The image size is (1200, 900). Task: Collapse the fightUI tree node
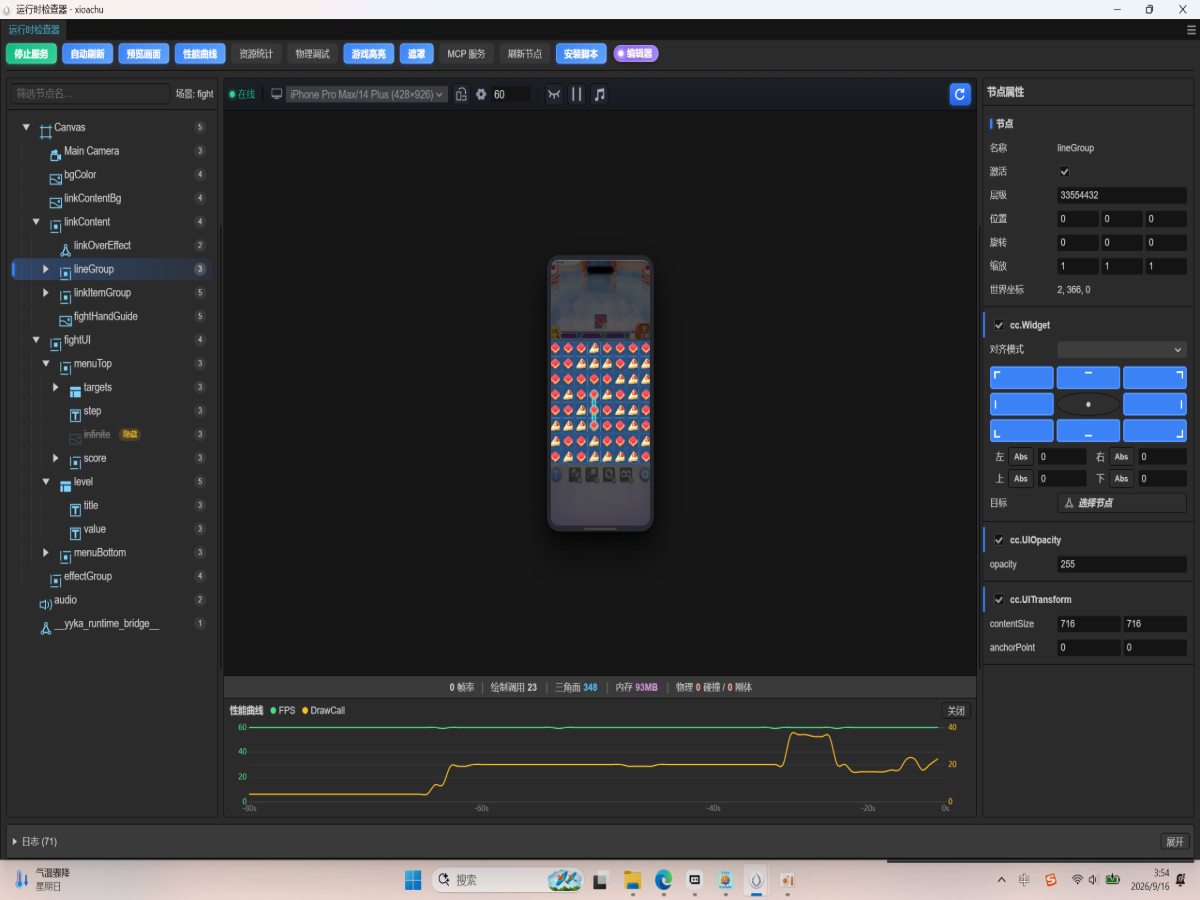click(x=36, y=340)
